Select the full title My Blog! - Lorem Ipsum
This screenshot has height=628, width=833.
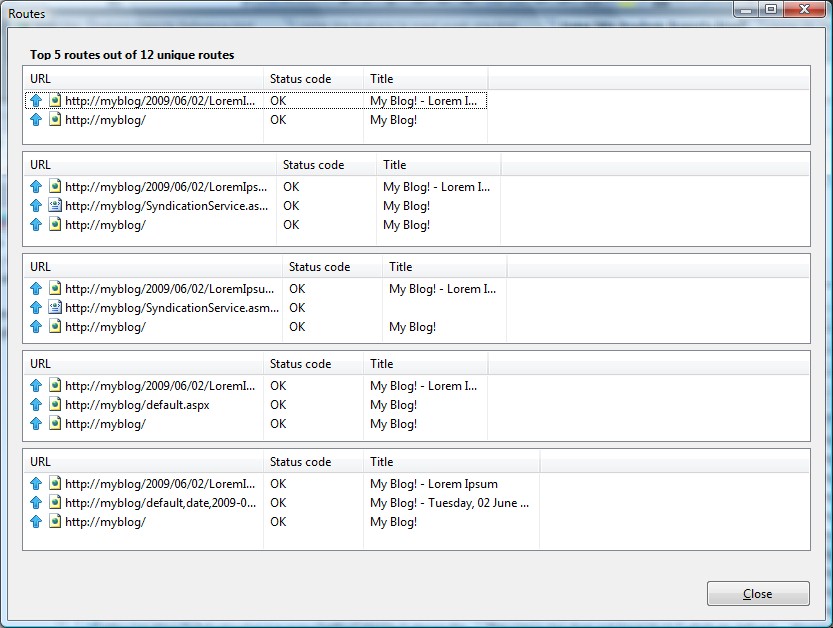click(434, 484)
